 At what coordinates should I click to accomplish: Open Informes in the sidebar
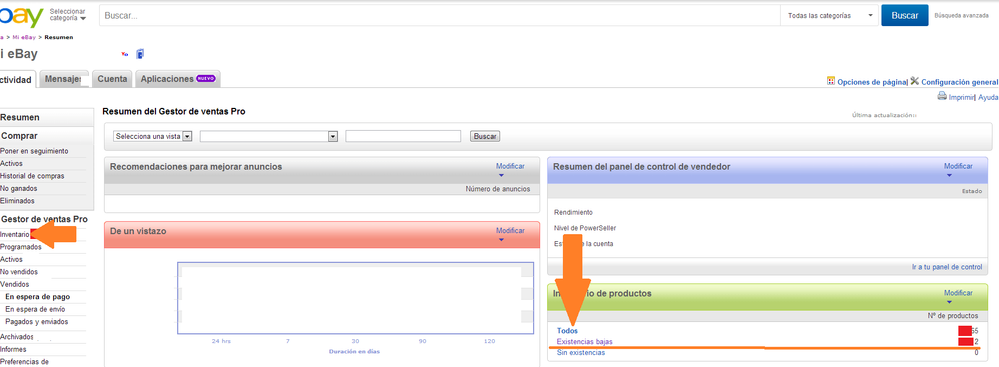point(13,349)
